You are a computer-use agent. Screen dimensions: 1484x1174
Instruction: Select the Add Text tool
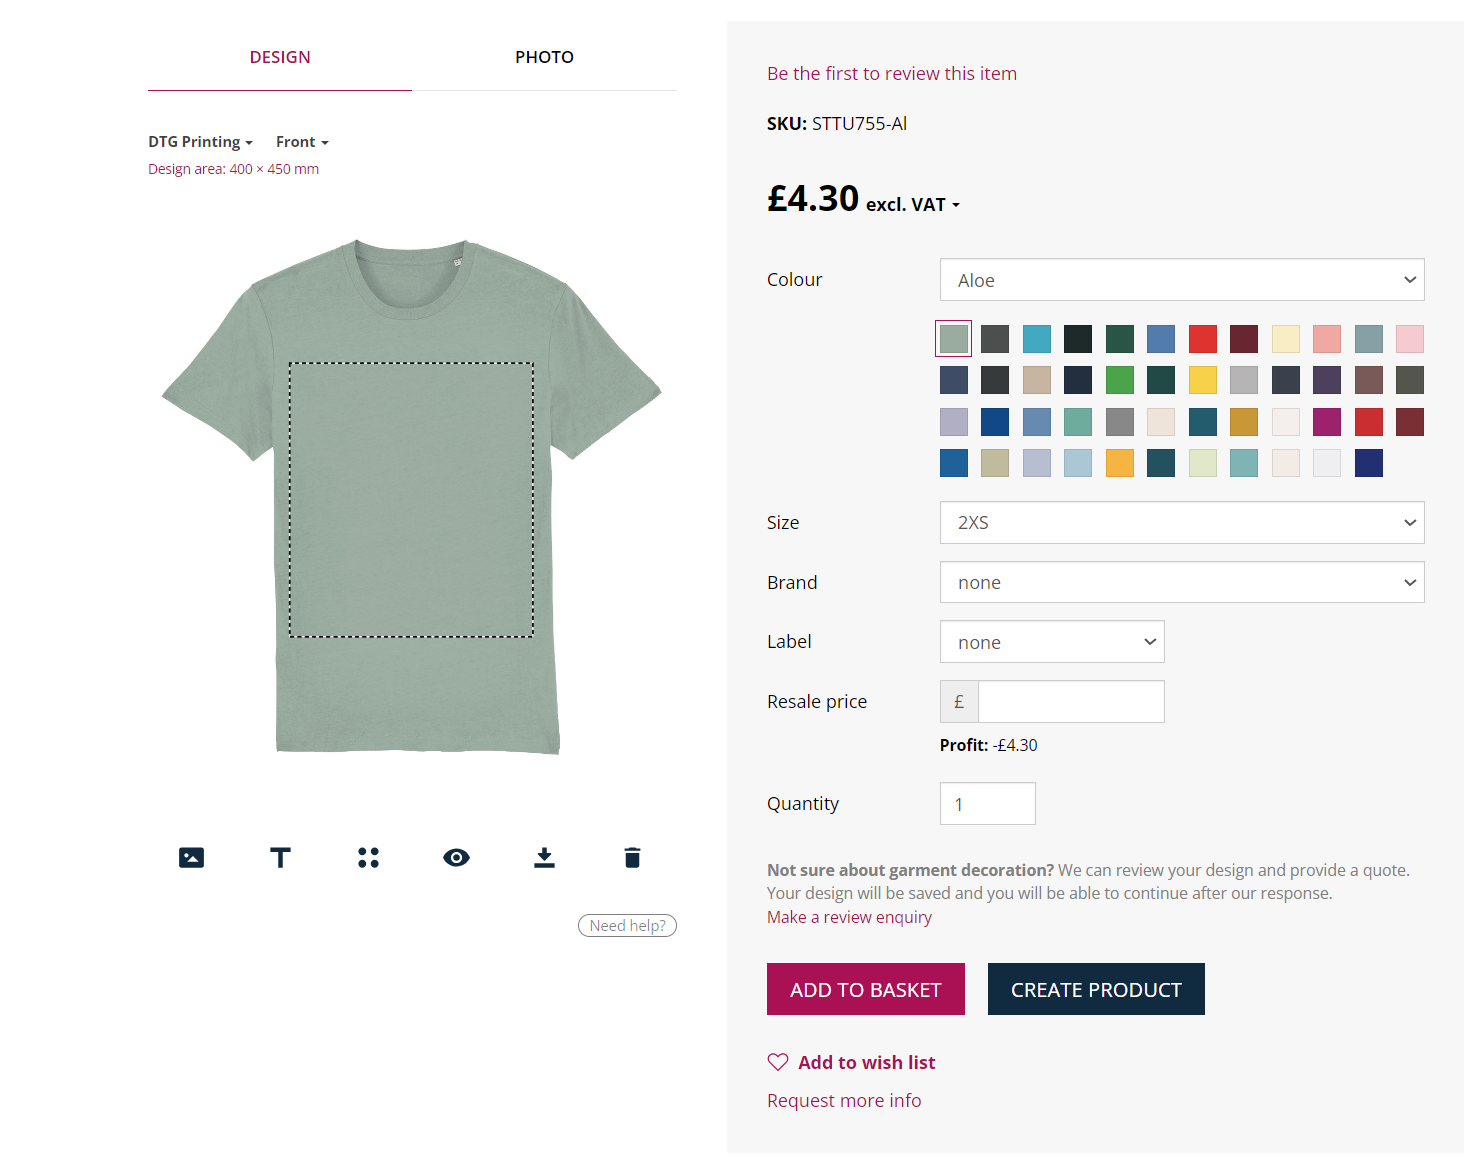coord(280,857)
